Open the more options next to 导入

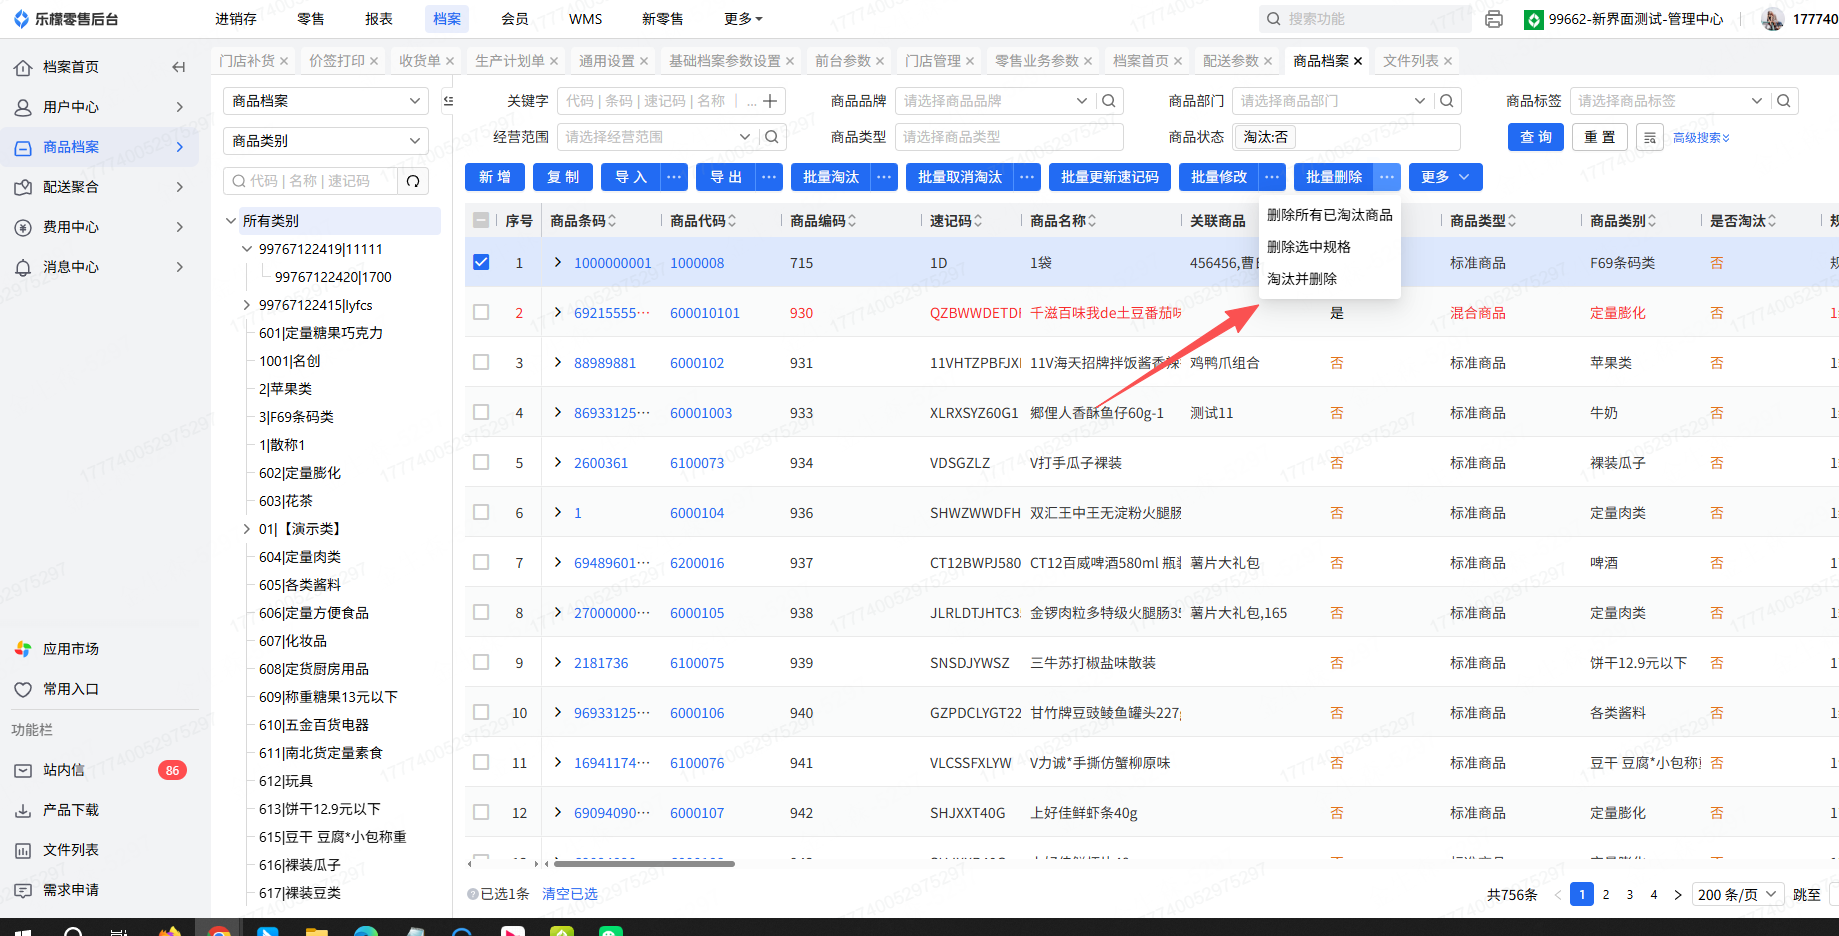(x=674, y=177)
